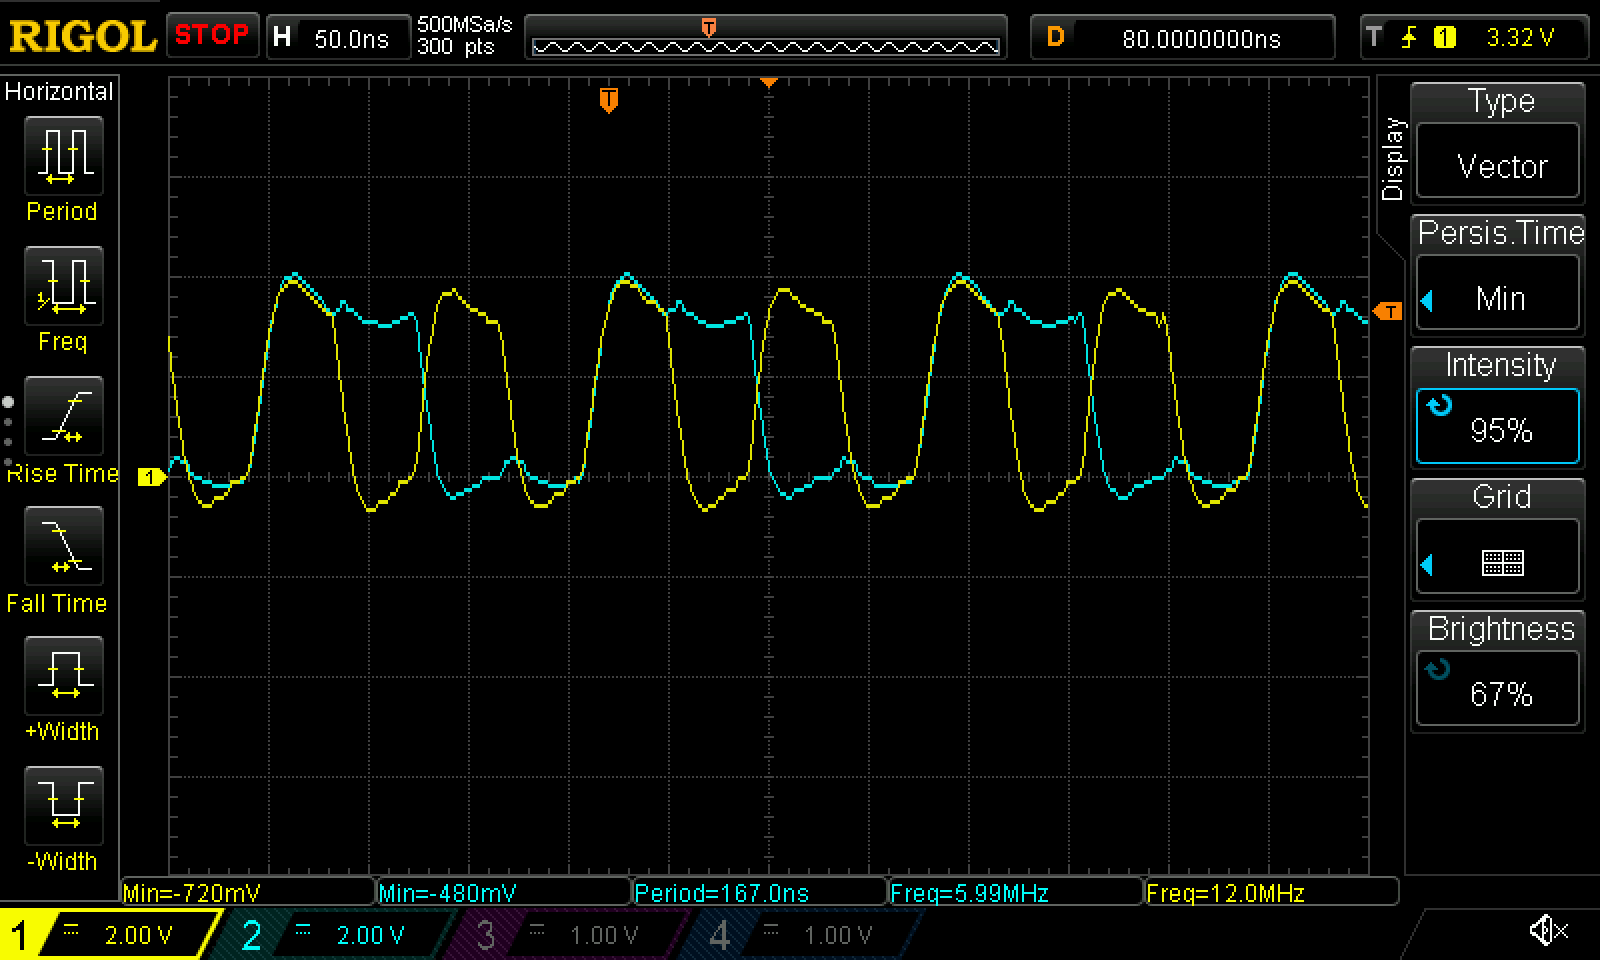Select the Period measurement icon

tap(63, 157)
